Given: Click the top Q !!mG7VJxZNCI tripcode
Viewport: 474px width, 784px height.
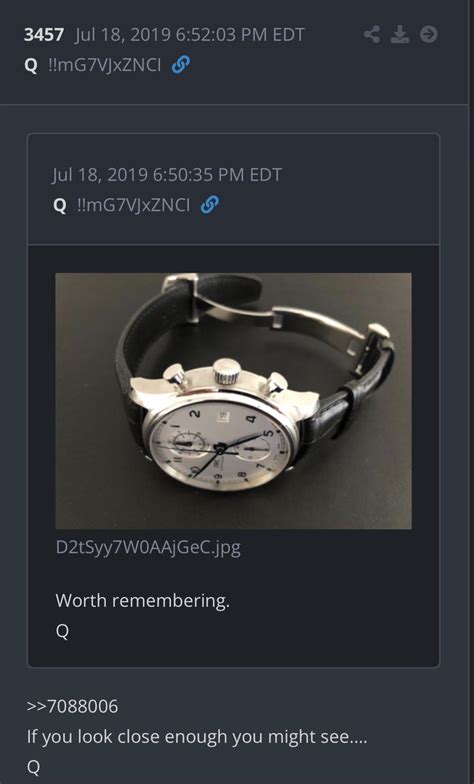Looking at the screenshot, I should click(x=92, y=66).
